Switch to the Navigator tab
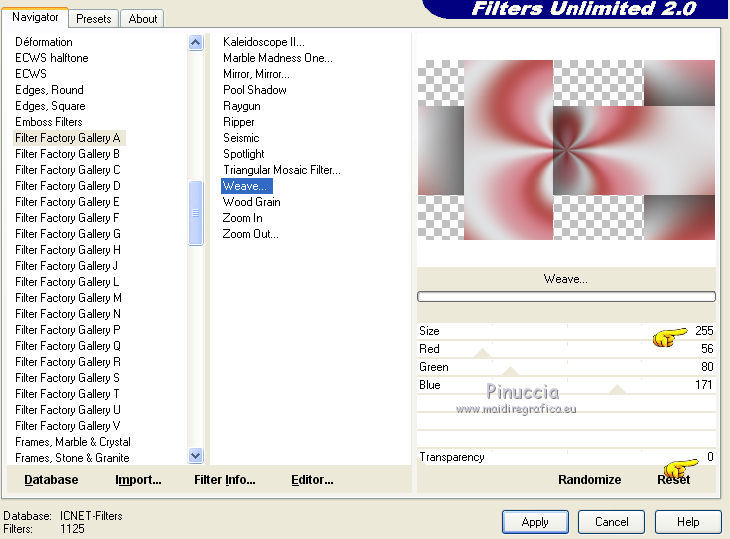Viewport: 730px width, 539px height. point(35,17)
